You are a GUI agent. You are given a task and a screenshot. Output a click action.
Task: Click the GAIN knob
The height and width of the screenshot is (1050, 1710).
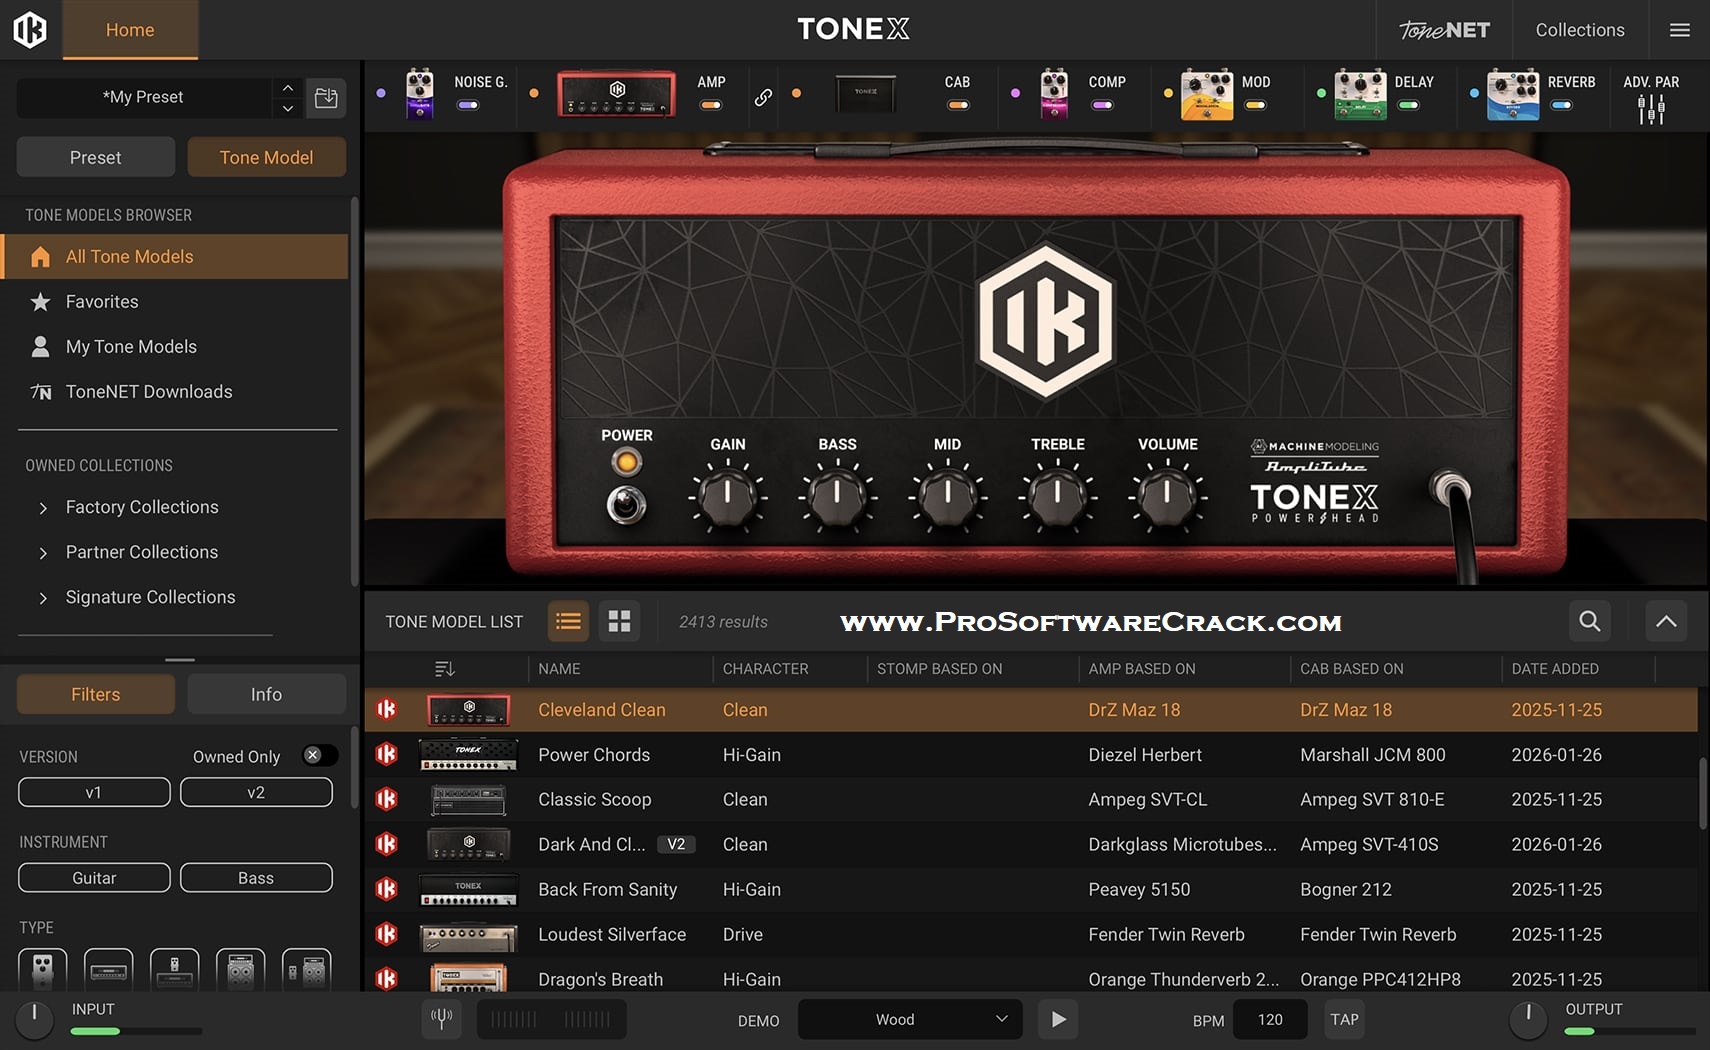pyautogui.click(x=727, y=495)
